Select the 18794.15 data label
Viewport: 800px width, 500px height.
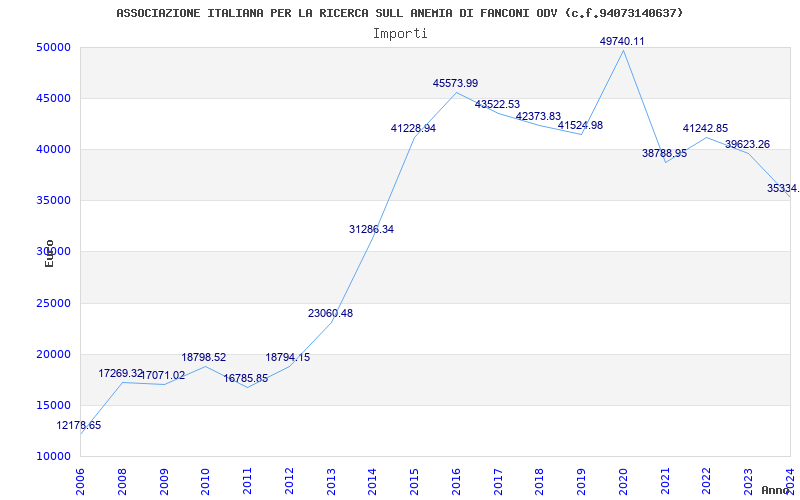pos(288,357)
